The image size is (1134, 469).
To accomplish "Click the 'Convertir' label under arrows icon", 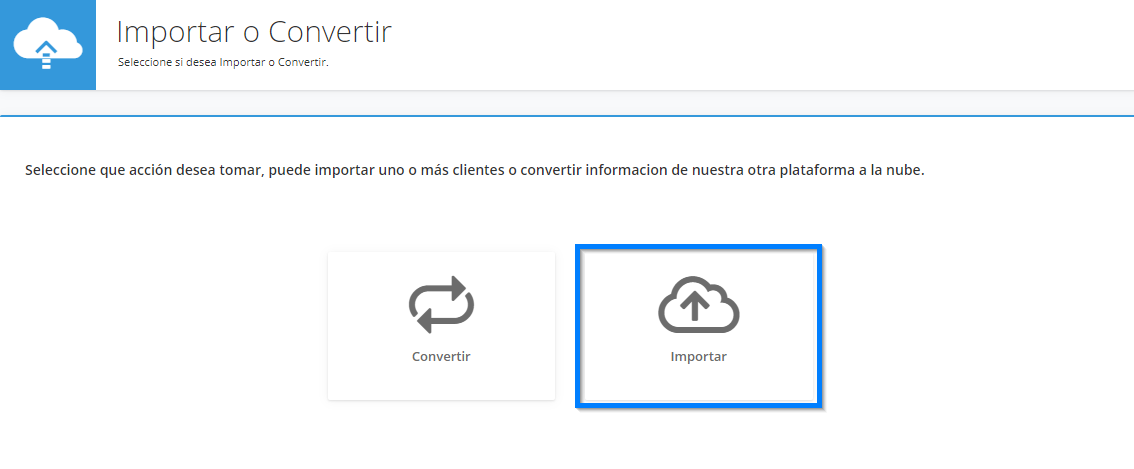I will [441, 357].
